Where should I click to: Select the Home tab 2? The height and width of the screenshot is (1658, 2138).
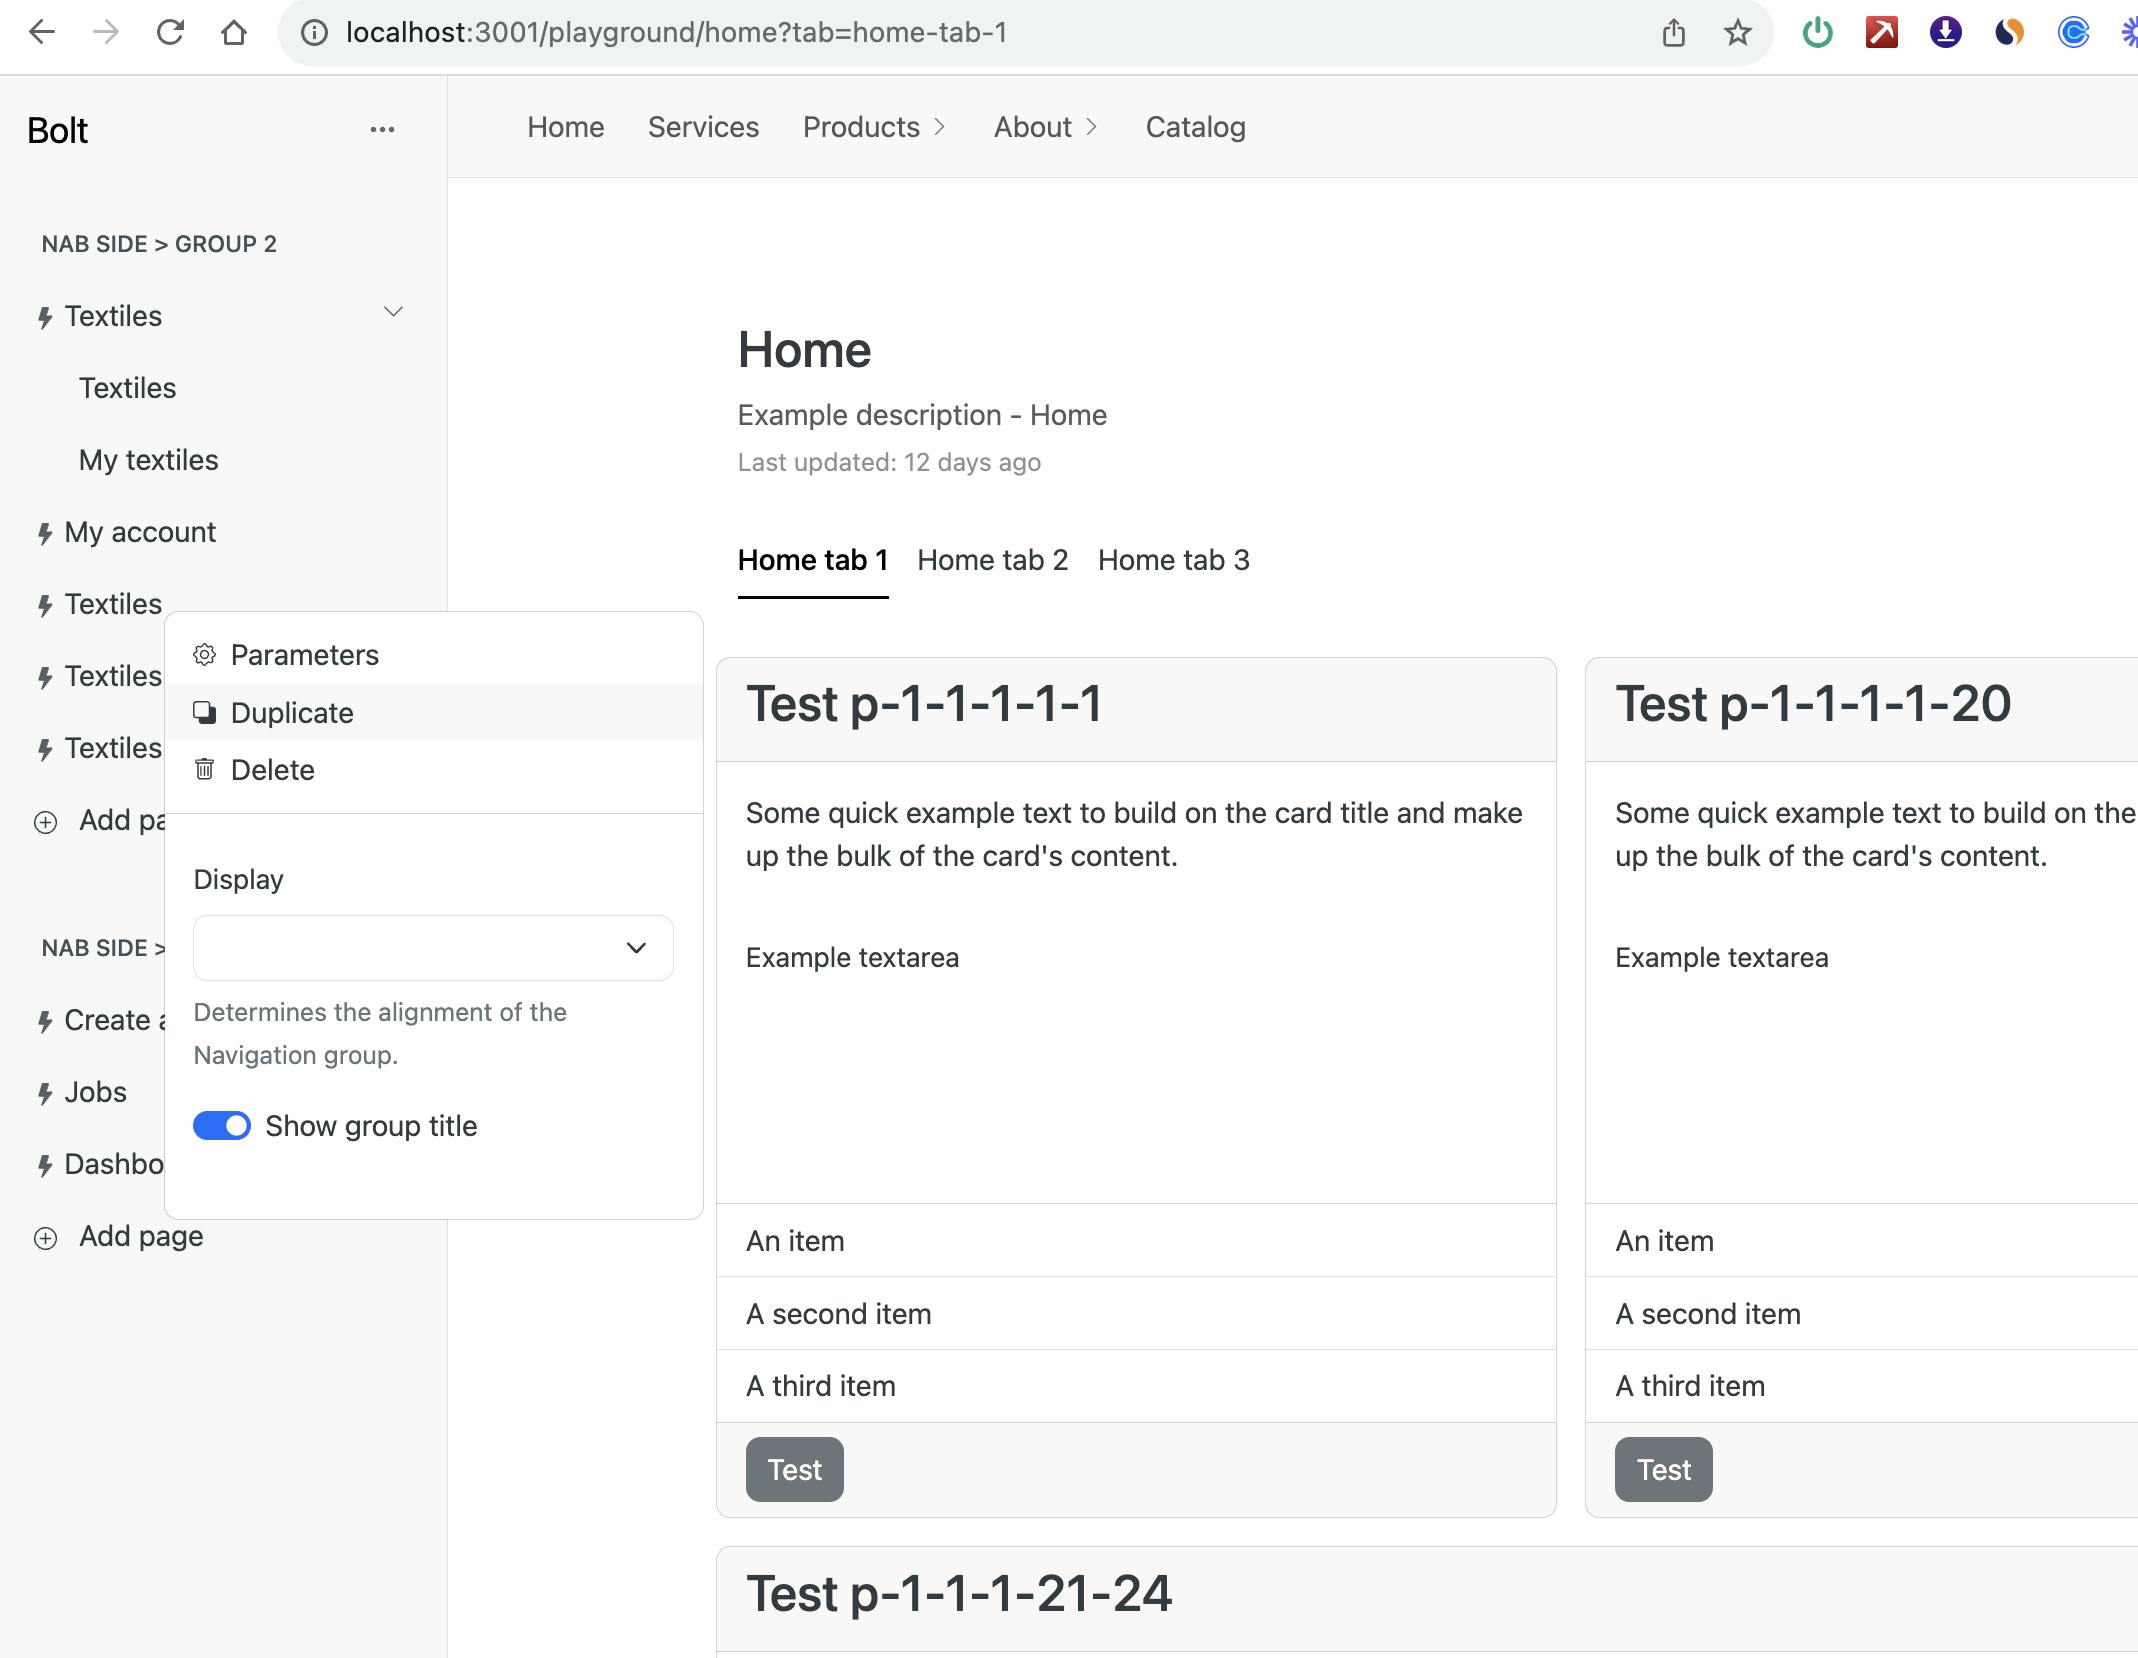[x=991, y=559]
